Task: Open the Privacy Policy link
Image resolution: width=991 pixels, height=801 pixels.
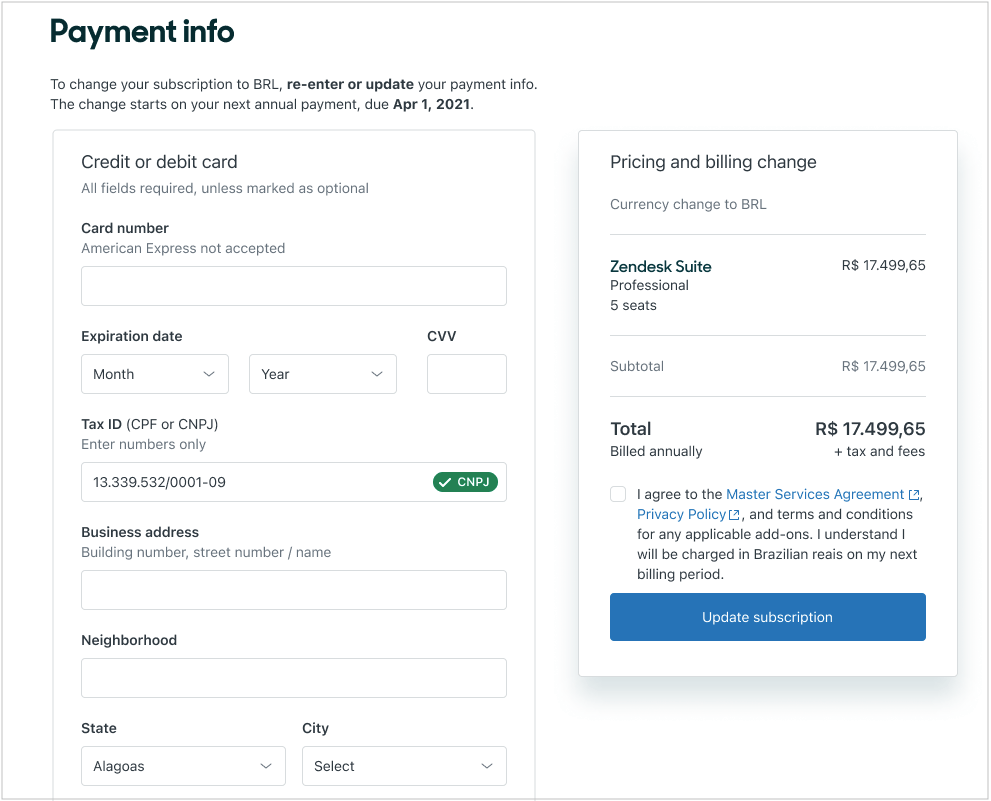Action: (682, 514)
